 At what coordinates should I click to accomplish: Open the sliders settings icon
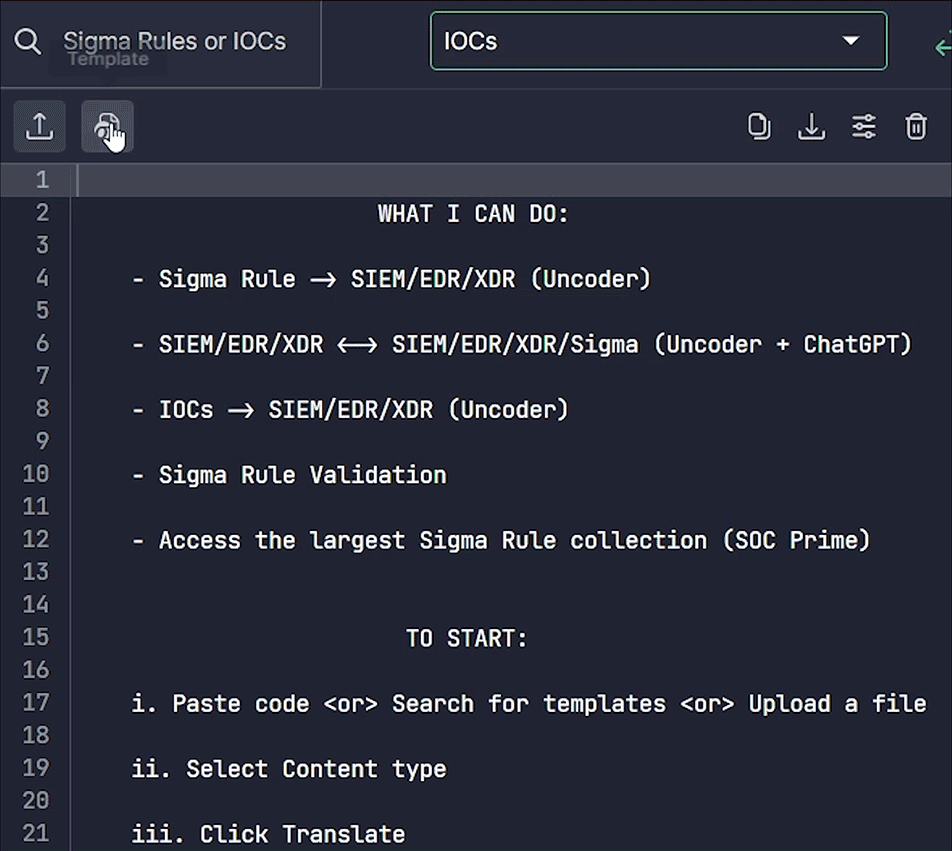coord(864,127)
